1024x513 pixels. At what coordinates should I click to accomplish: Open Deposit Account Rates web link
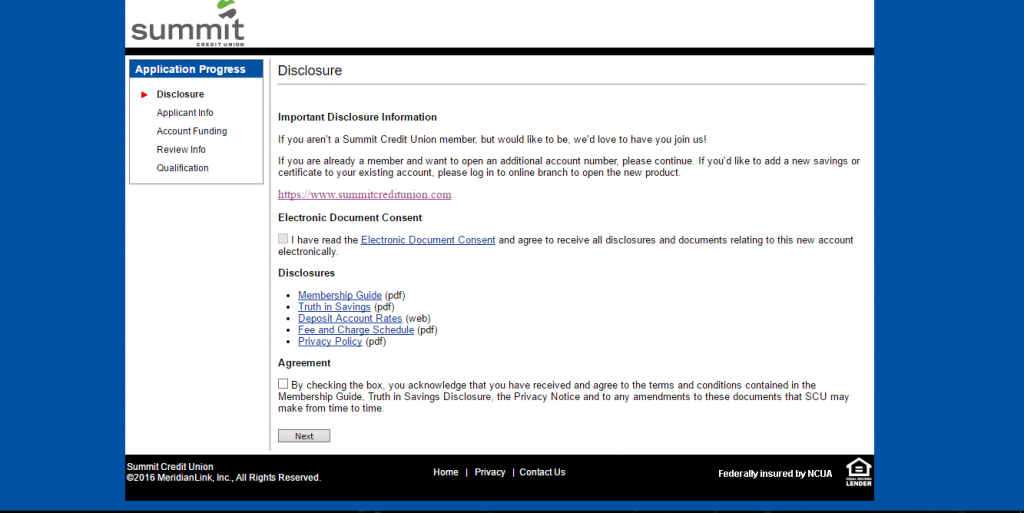(x=350, y=319)
